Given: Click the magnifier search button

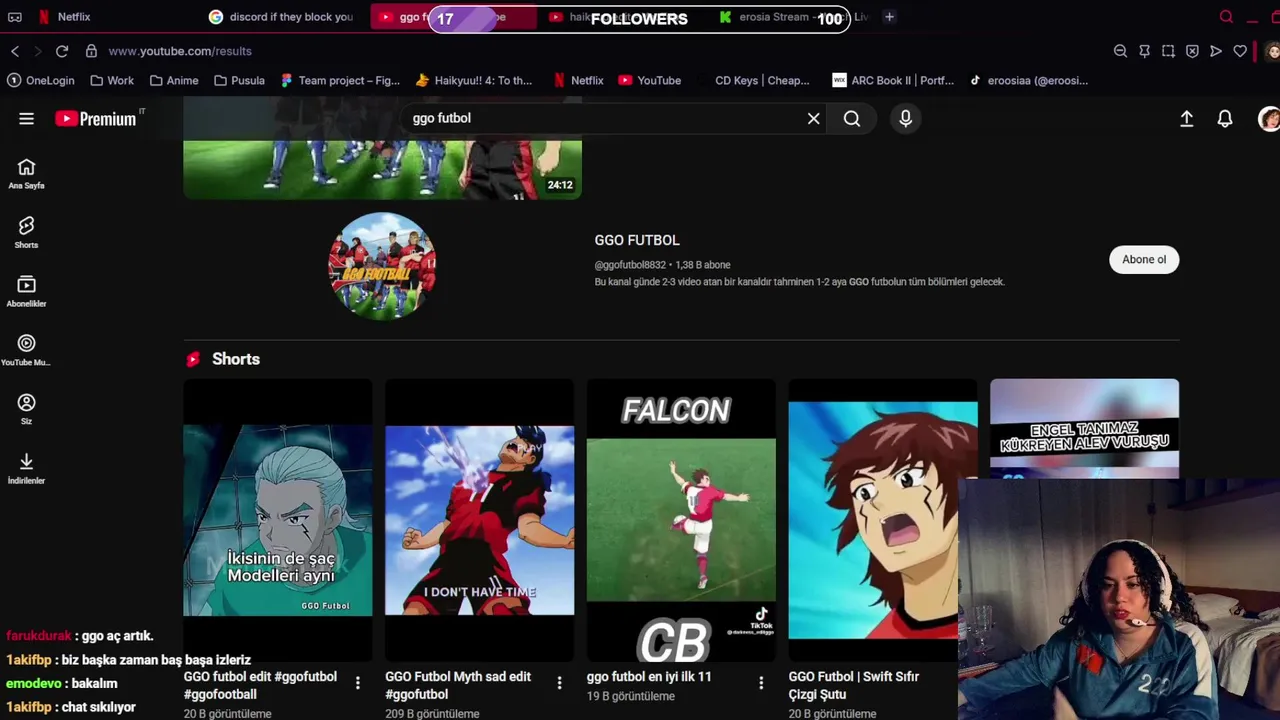Looking at the screenshot, I should pos(852,118).
